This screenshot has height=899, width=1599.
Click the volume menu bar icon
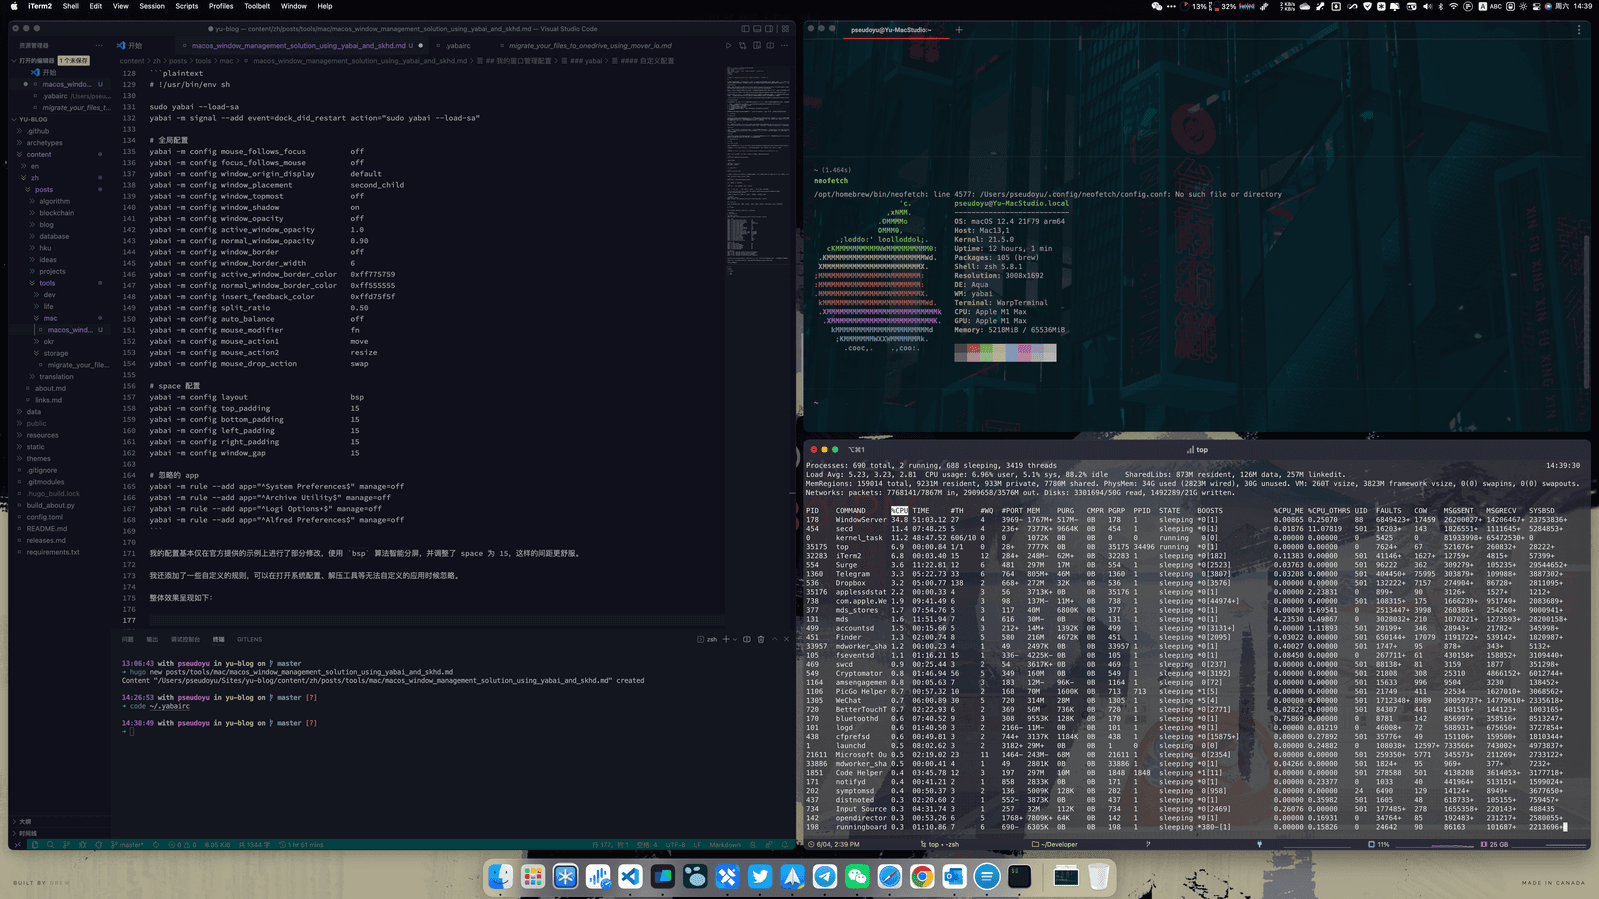tap(1427, 6)
